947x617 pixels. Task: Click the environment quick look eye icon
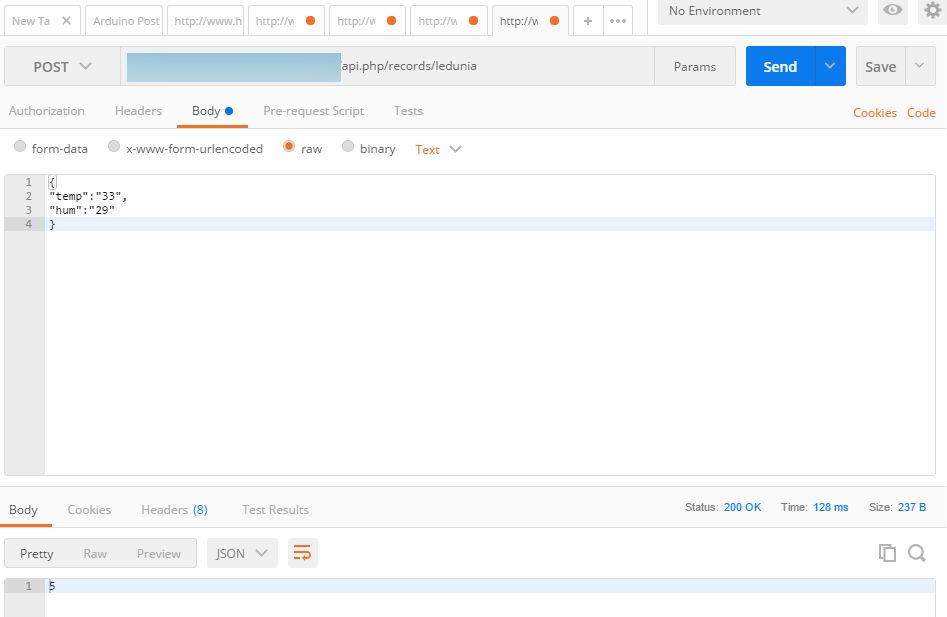tap(892, 10)
